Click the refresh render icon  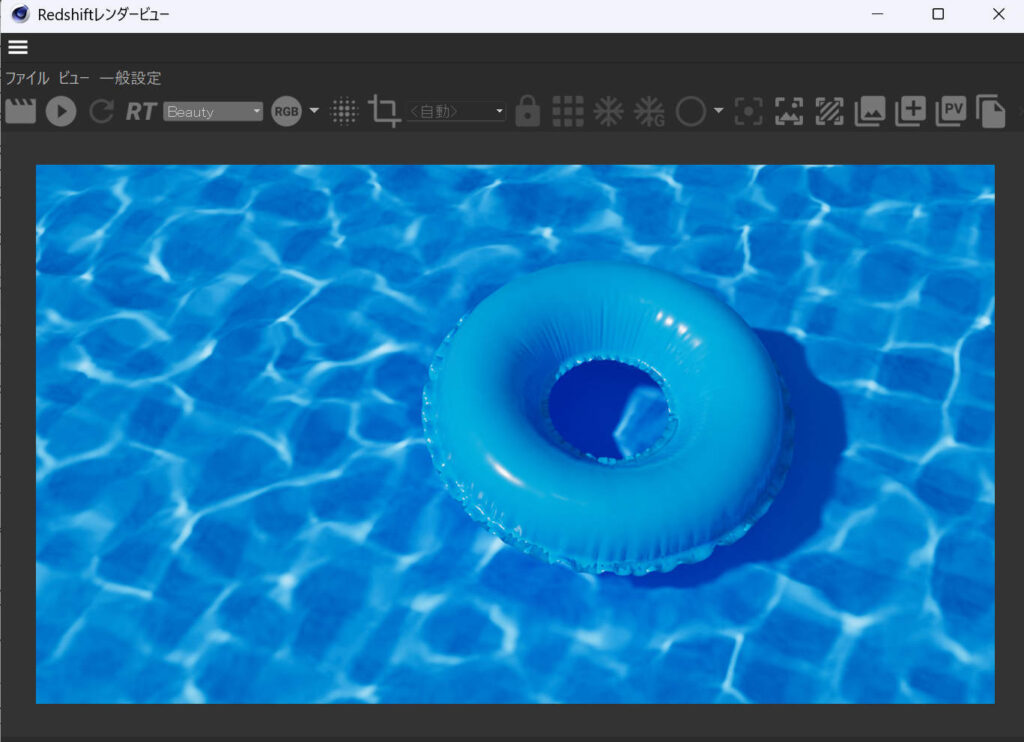pos(101,111)
